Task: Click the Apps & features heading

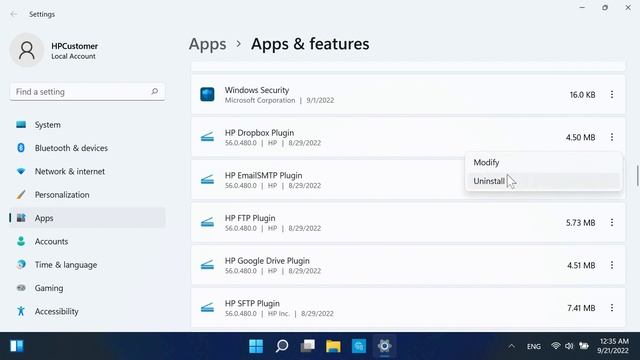Action: [x=310, y=44]
